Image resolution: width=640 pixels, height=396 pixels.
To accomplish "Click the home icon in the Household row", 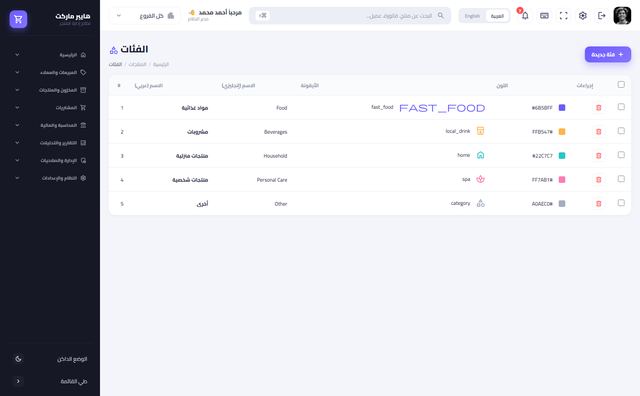I will [x=480, y=155].
